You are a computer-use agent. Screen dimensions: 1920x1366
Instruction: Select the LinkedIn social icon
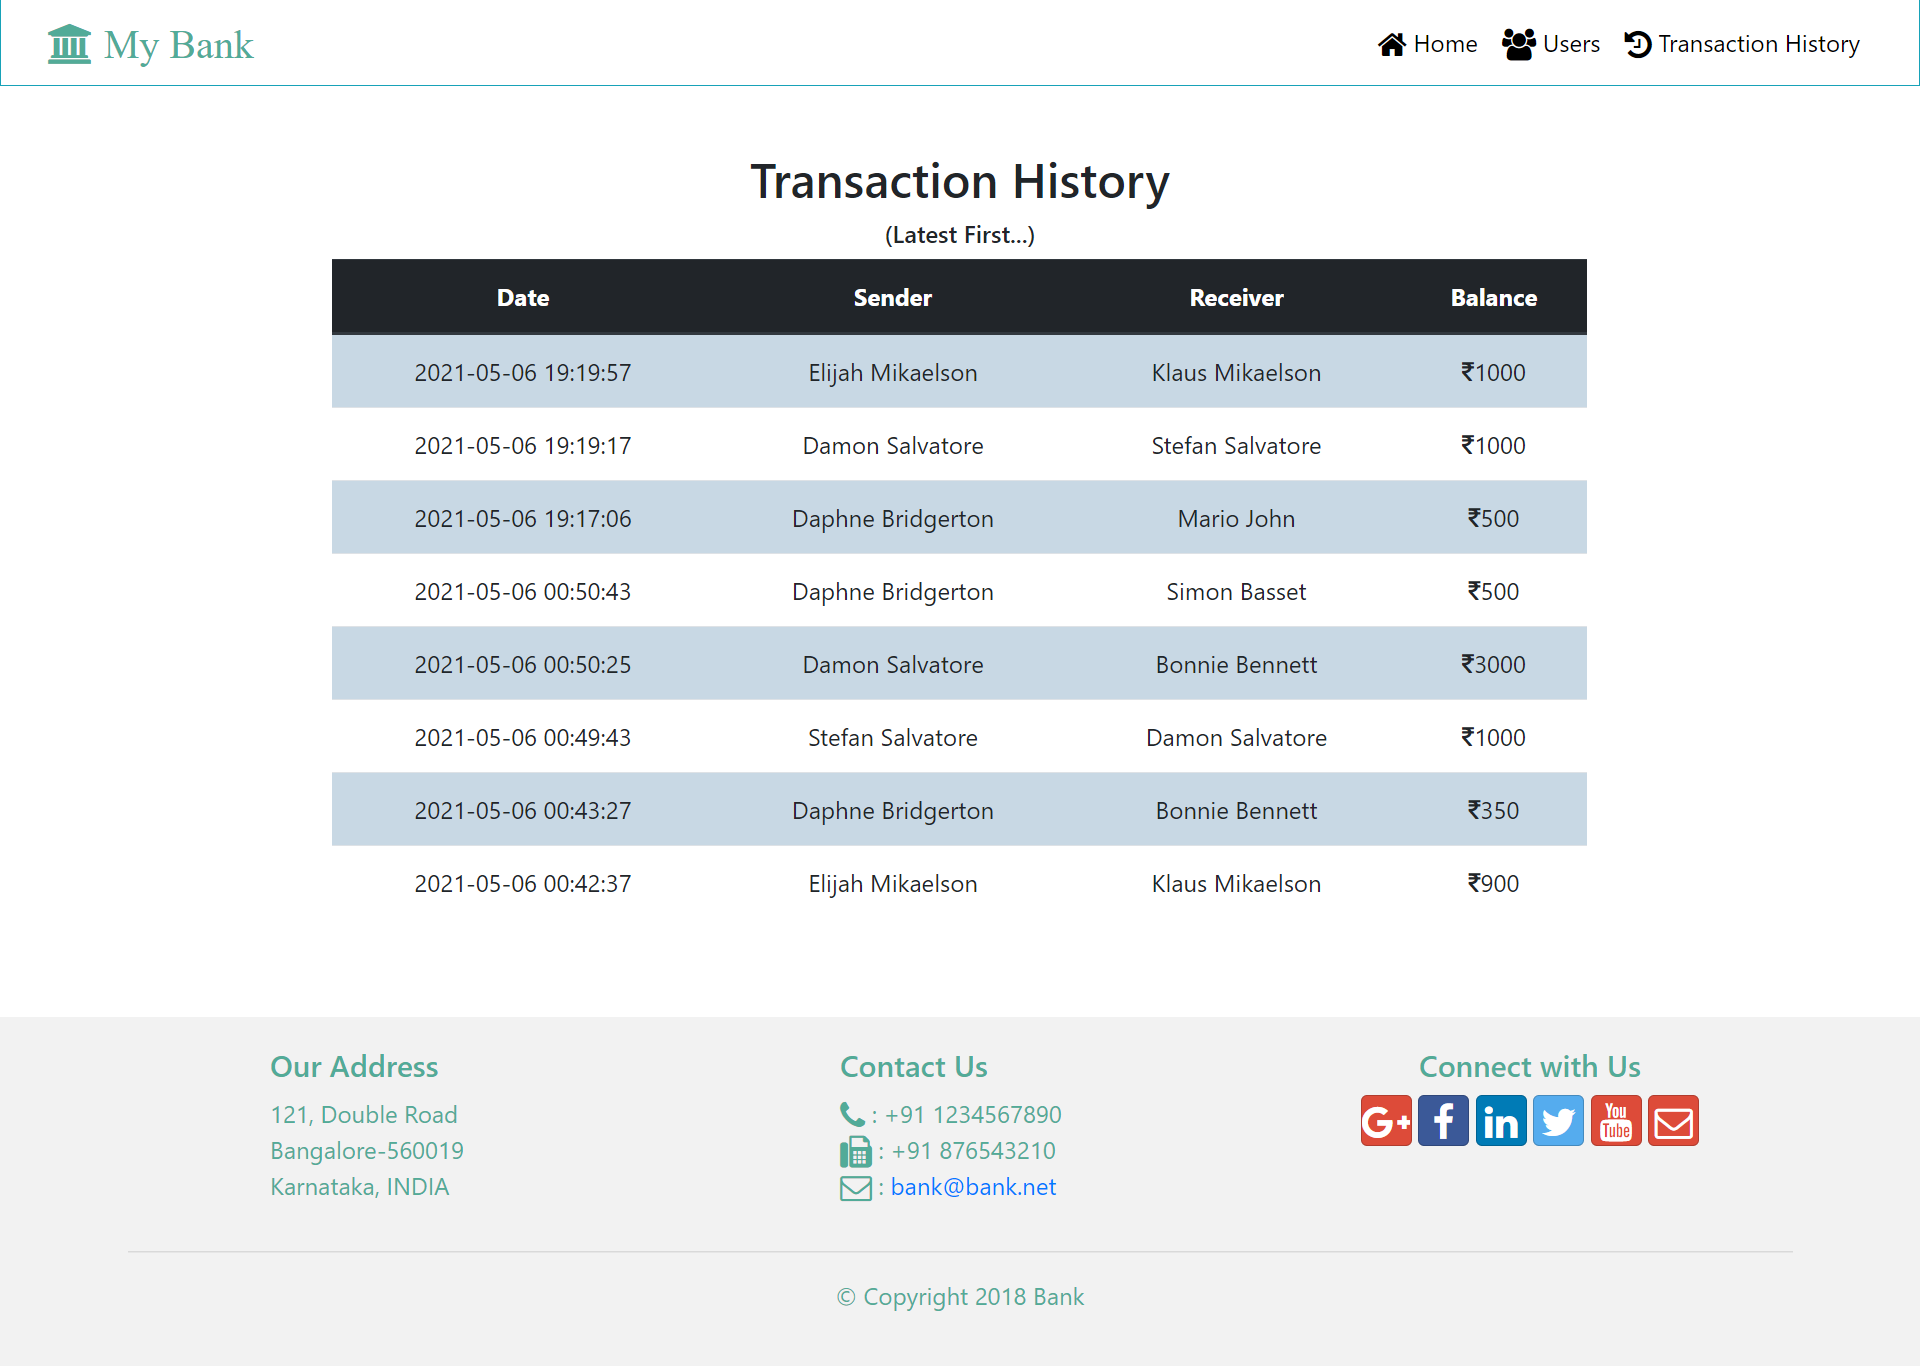[1501, 1121]
